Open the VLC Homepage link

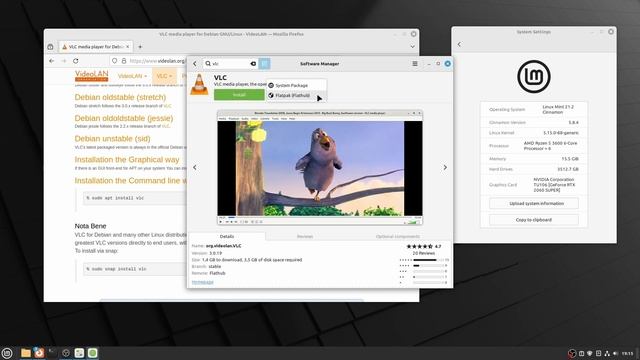click(x=202, y=282)
